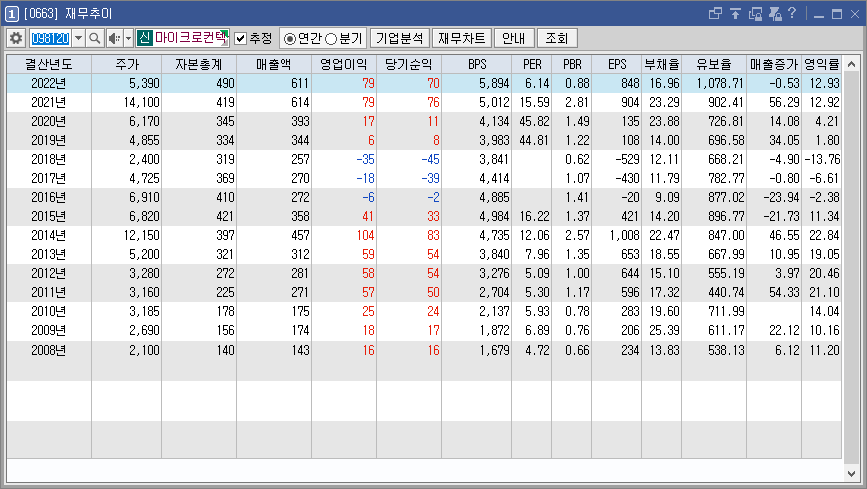Click the 영익률 column header
The width and height of the screenshot is (867, 489).
coord(822,64)
